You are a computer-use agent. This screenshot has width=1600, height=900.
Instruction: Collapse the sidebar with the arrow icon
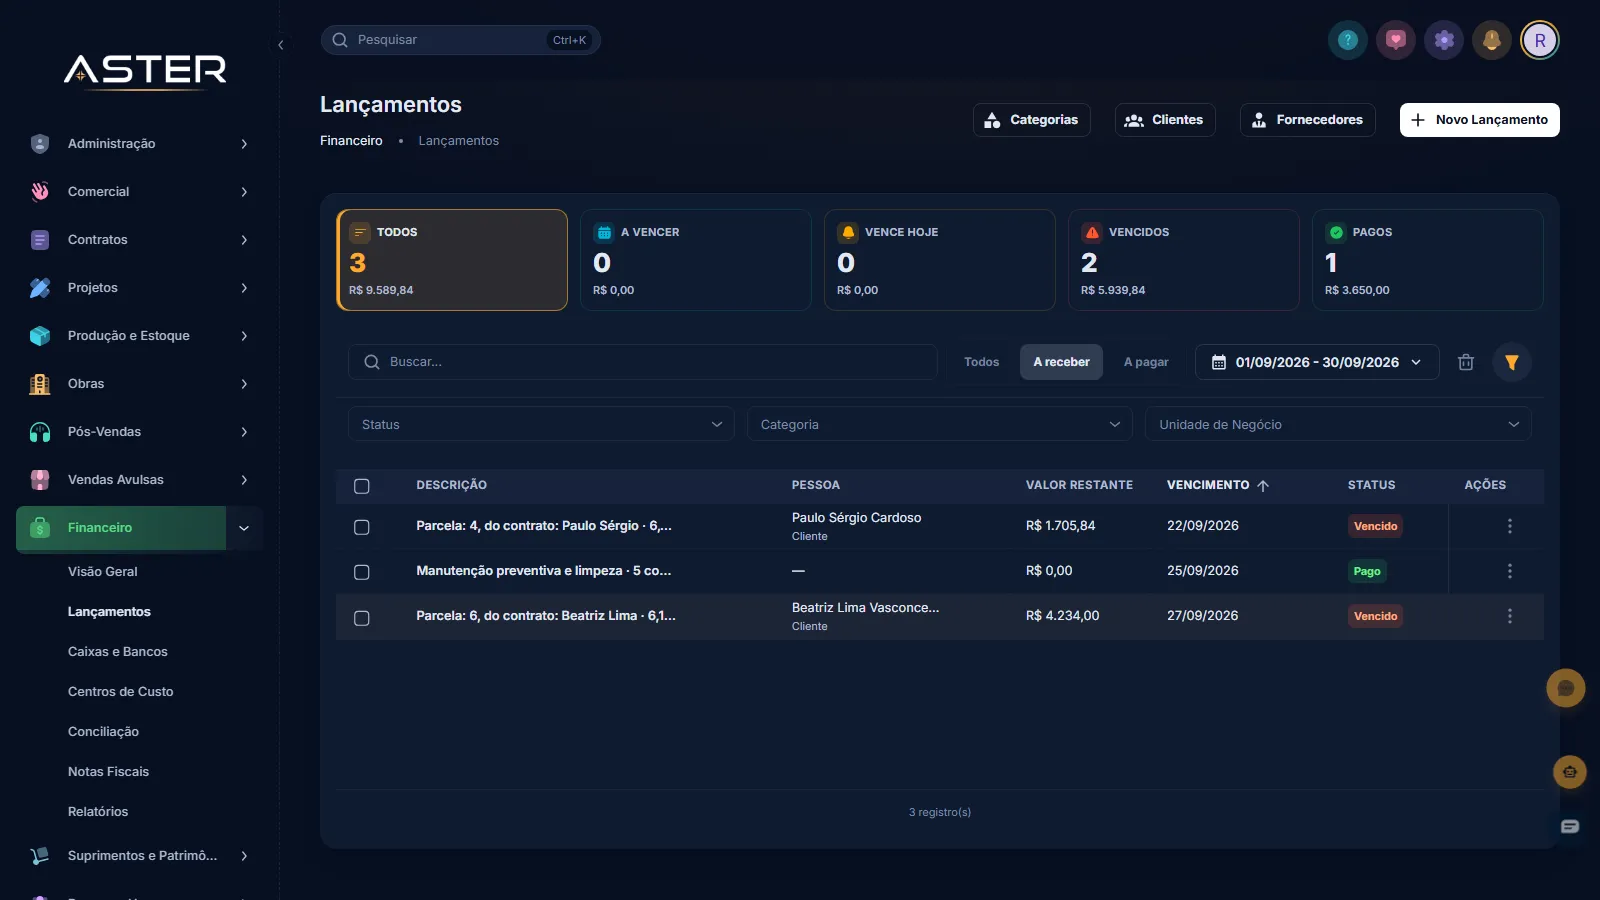pos(281,45)
